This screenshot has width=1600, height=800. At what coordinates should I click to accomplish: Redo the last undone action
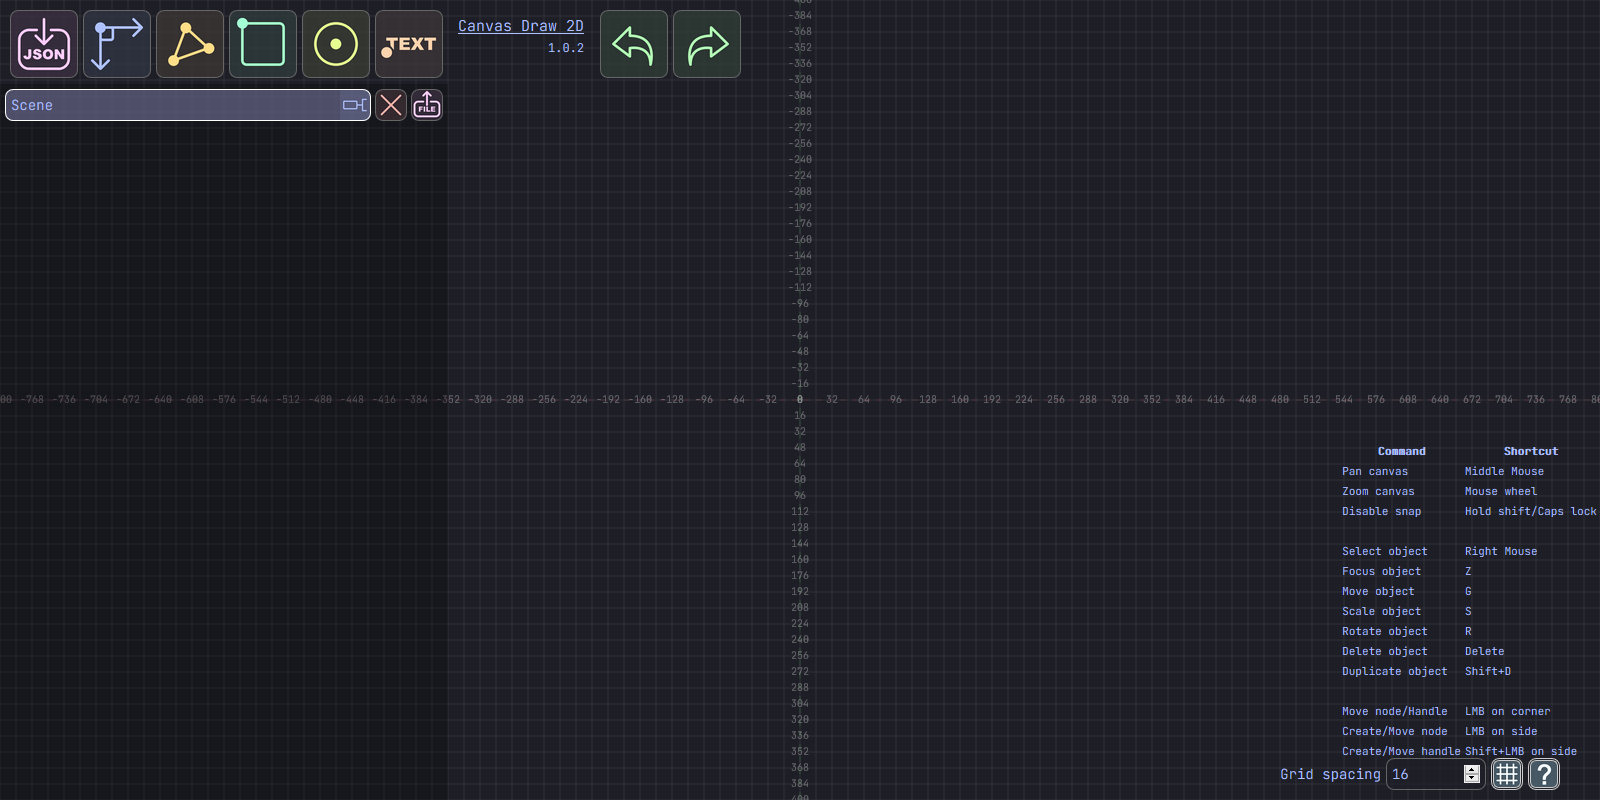tap(707, 44)
